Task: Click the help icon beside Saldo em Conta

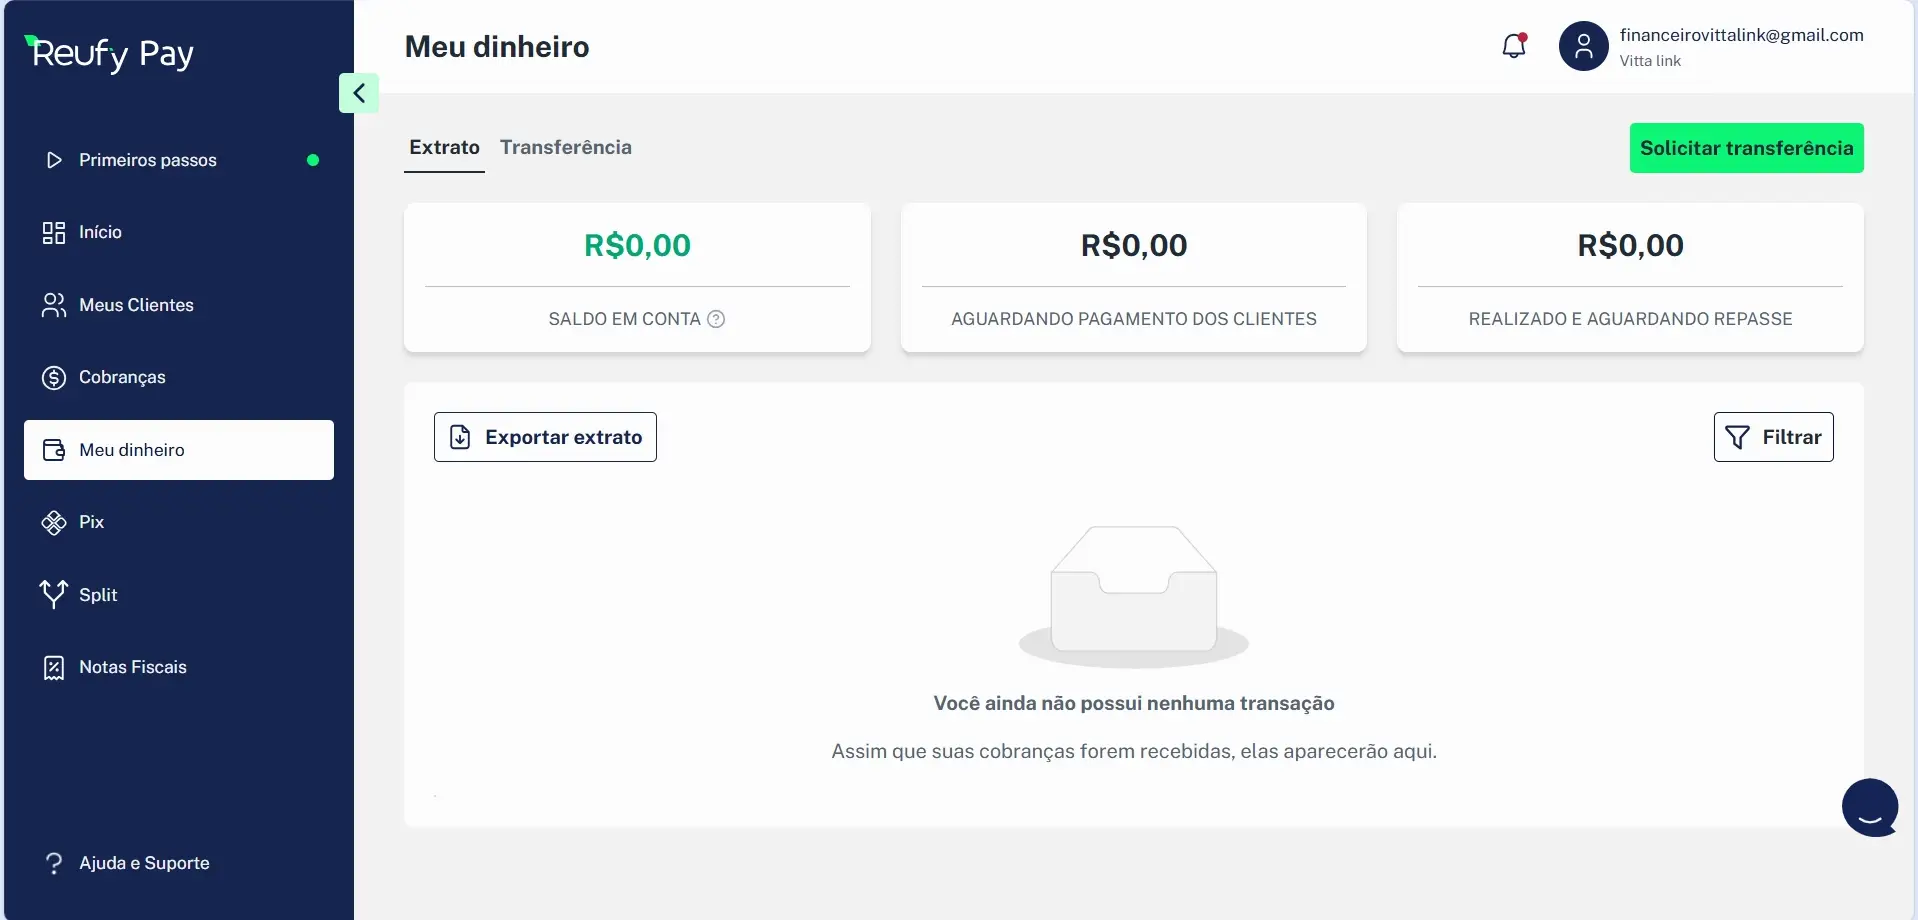Action: click(x=716, y=319)
